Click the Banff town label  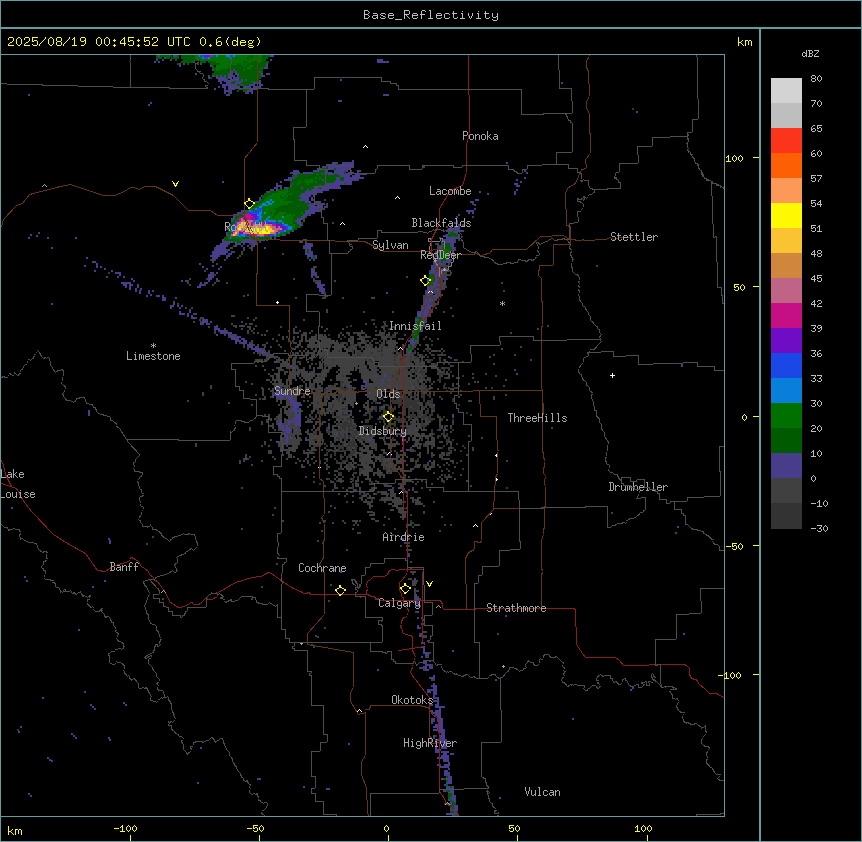click(124, 567)
